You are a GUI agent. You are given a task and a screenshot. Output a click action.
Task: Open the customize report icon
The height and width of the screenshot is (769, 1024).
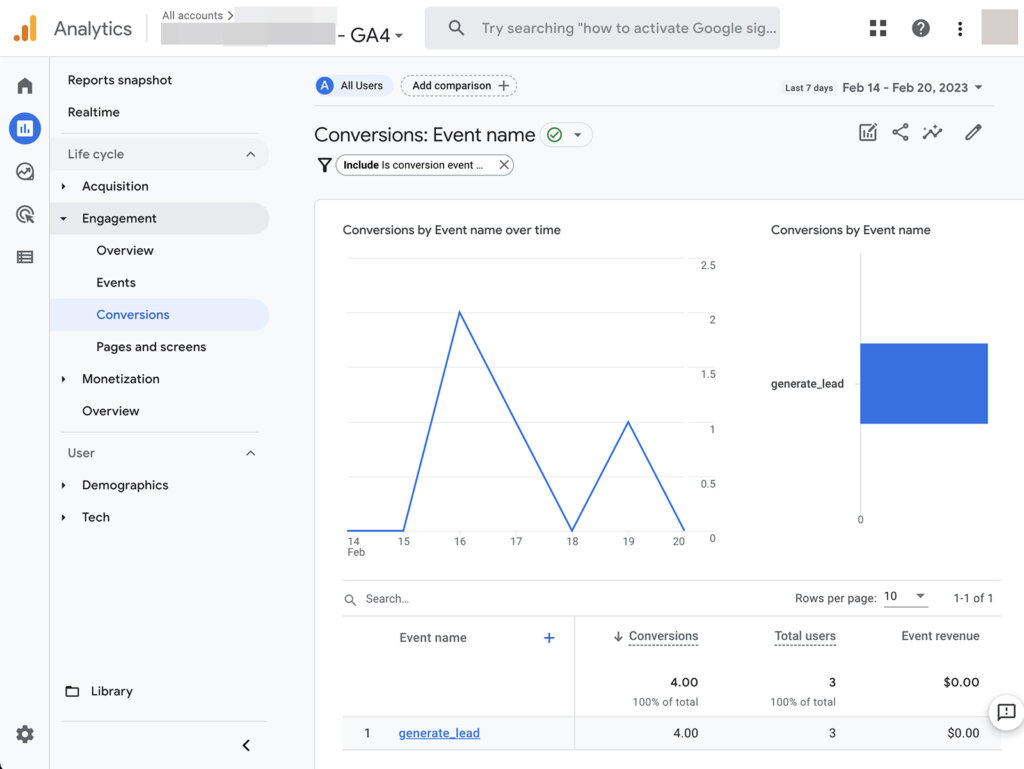pyautogui.click(x=867, y=131)
